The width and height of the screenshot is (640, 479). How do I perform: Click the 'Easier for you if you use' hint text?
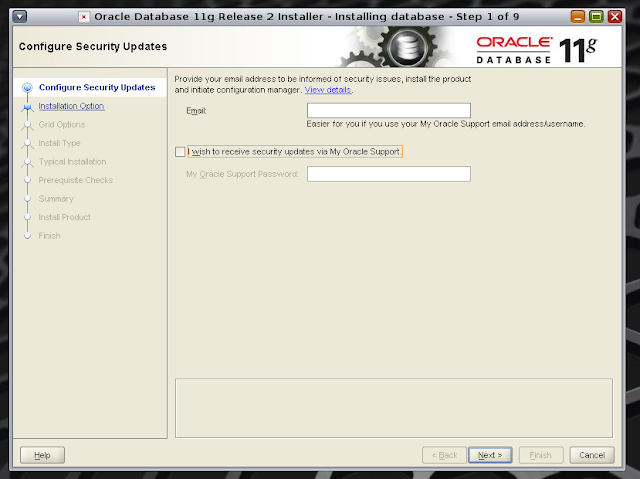click(445, 124)
